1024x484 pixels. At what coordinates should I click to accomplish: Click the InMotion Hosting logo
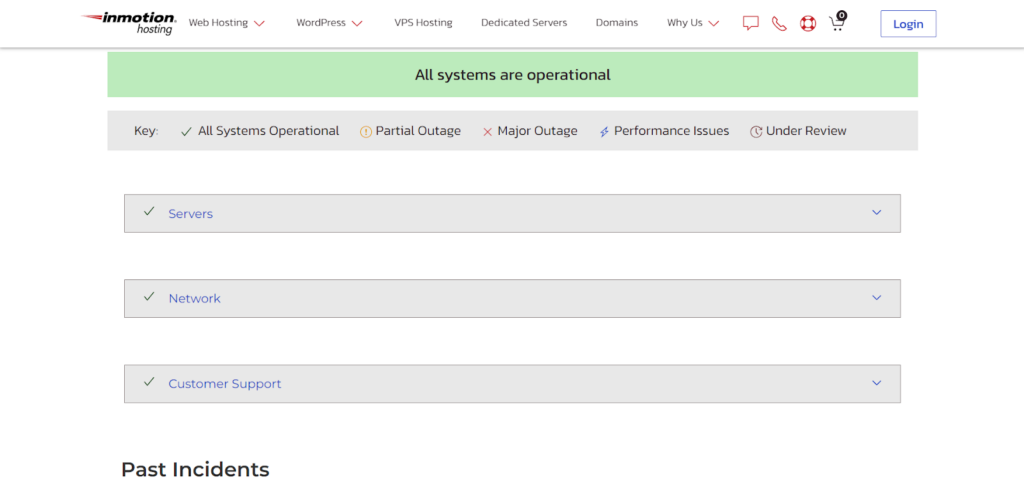[x=129, y=23]
